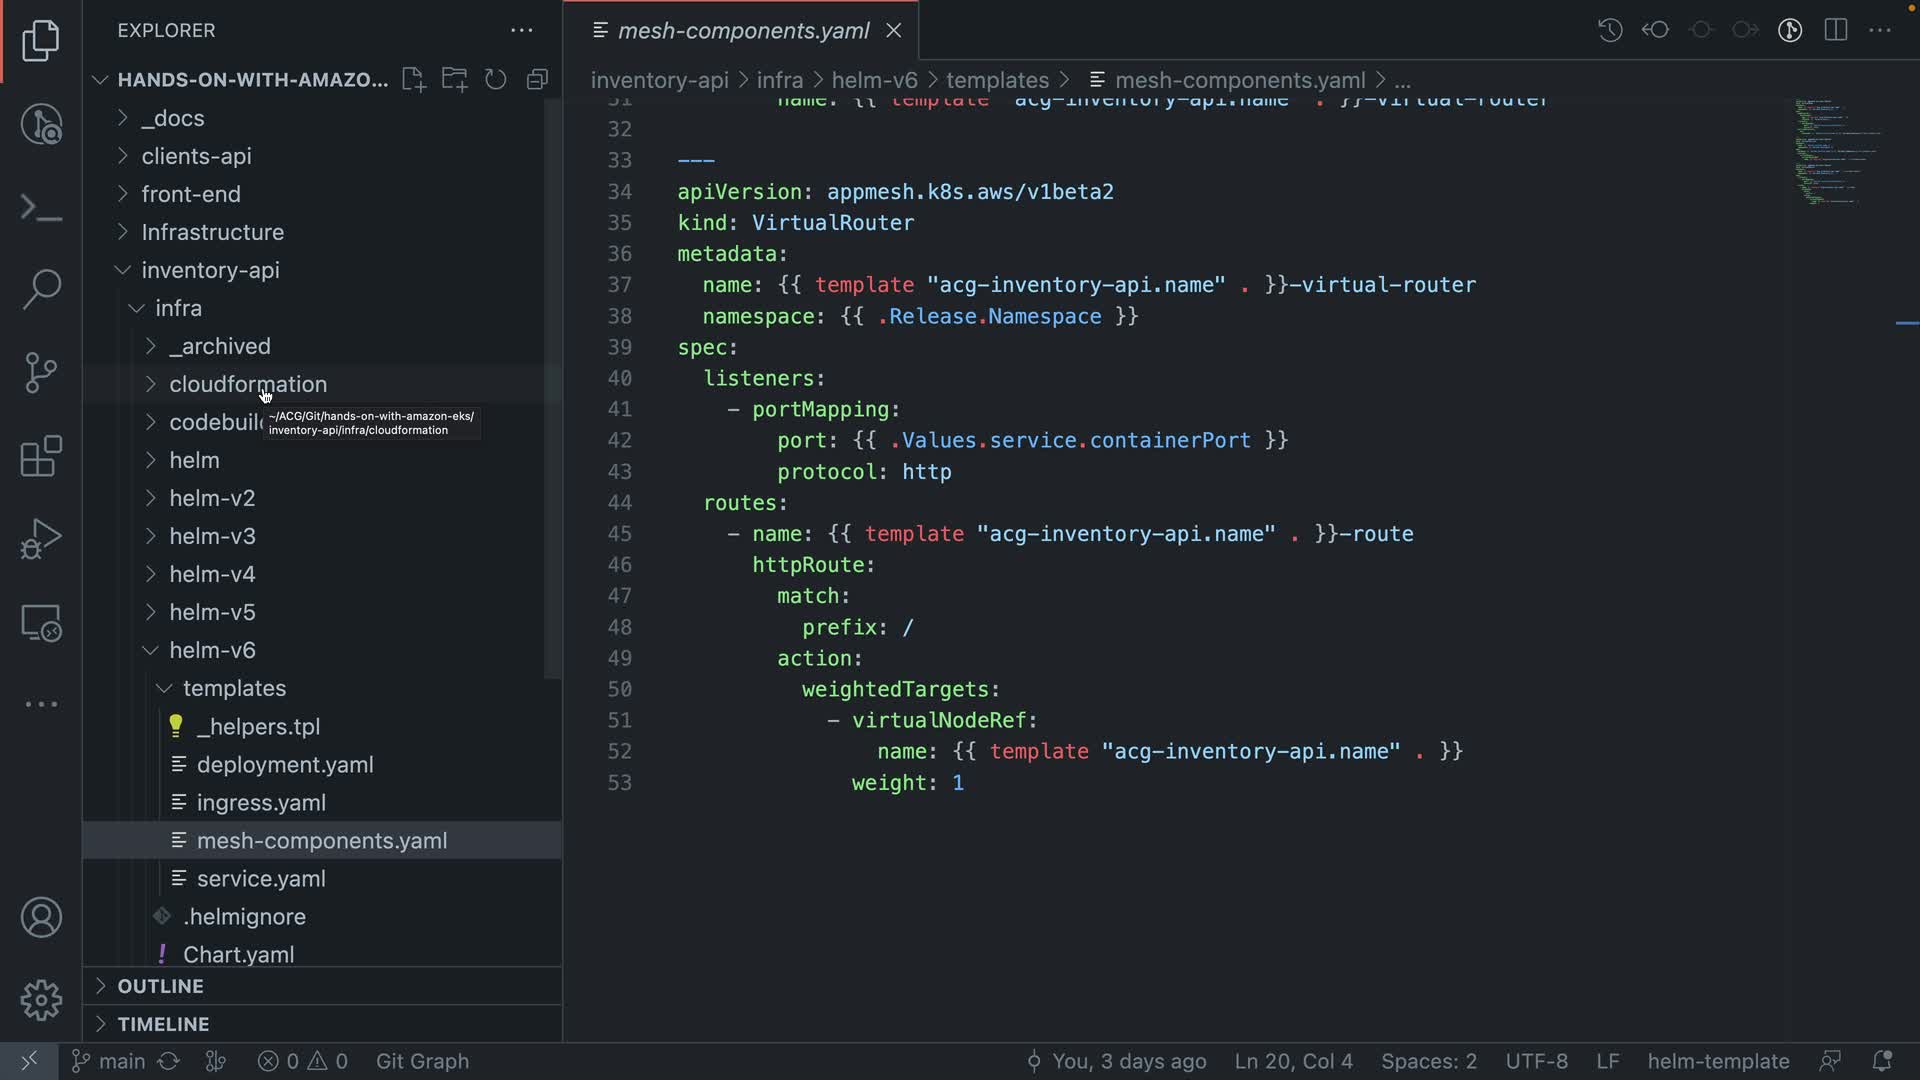Open the Manage settings gear
Viewport: 1920px width, 1080px height.
[x=41, y=1000]
